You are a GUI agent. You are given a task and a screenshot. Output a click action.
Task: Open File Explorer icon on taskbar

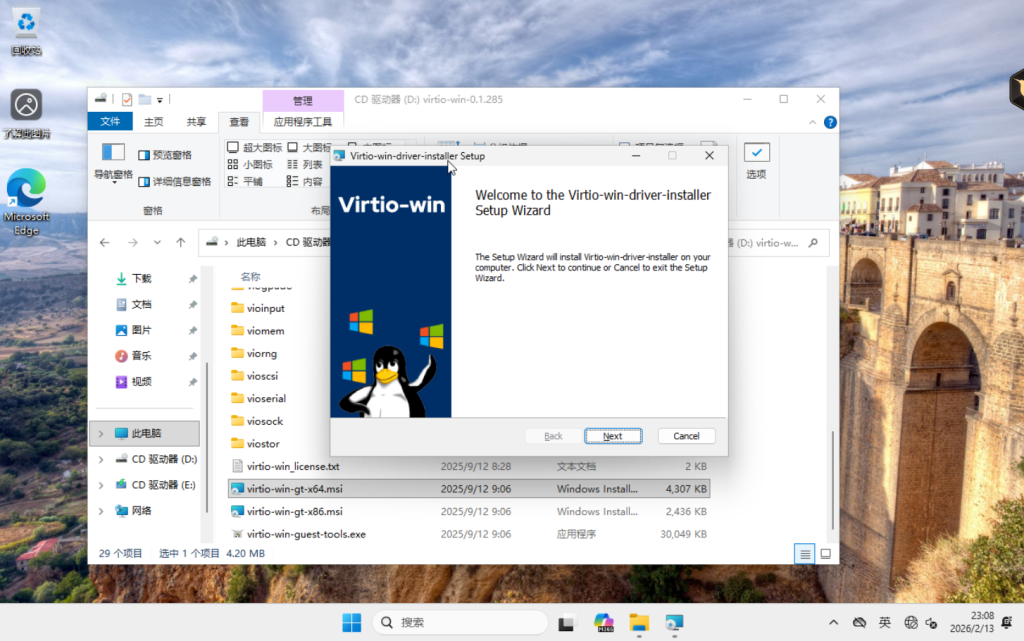tap(638, 622)
